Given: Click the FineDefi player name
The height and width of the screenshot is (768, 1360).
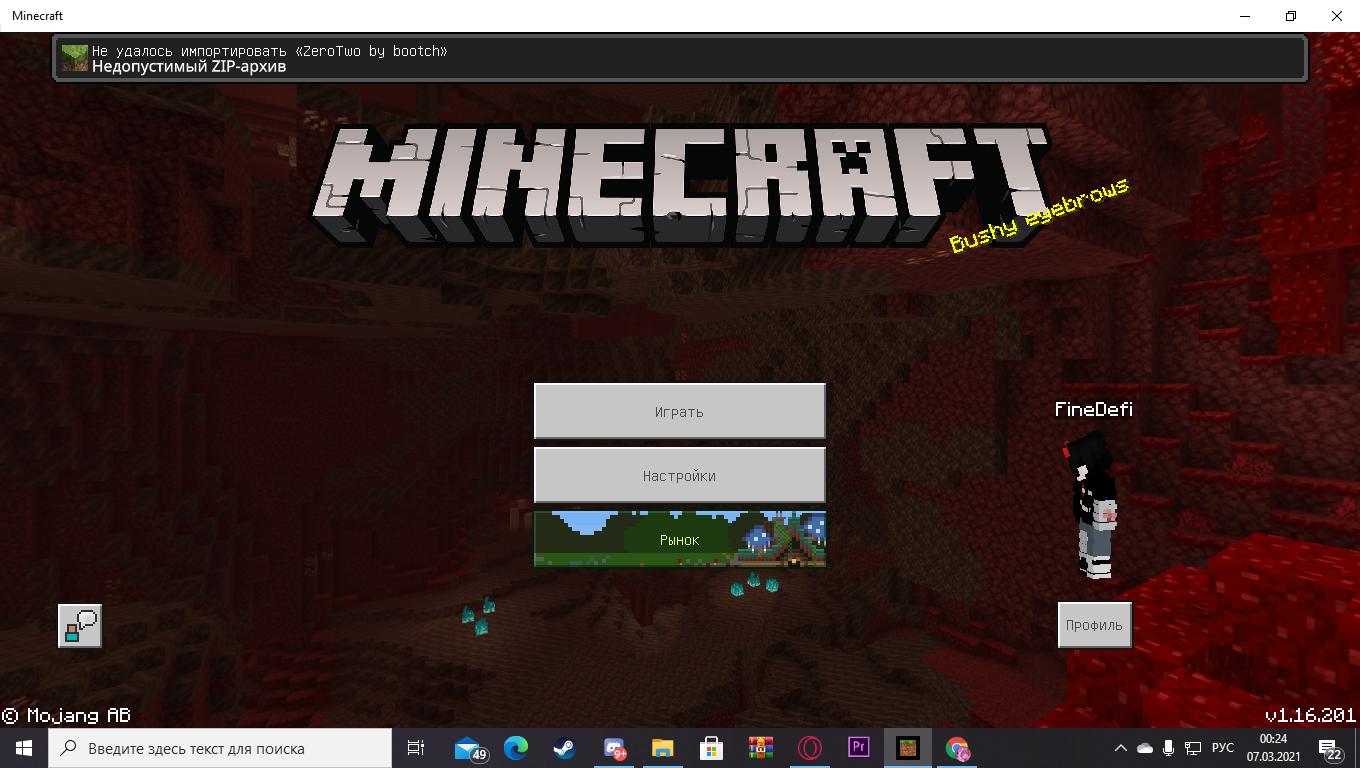Looking at the screenshot, I should [1094, 409].
